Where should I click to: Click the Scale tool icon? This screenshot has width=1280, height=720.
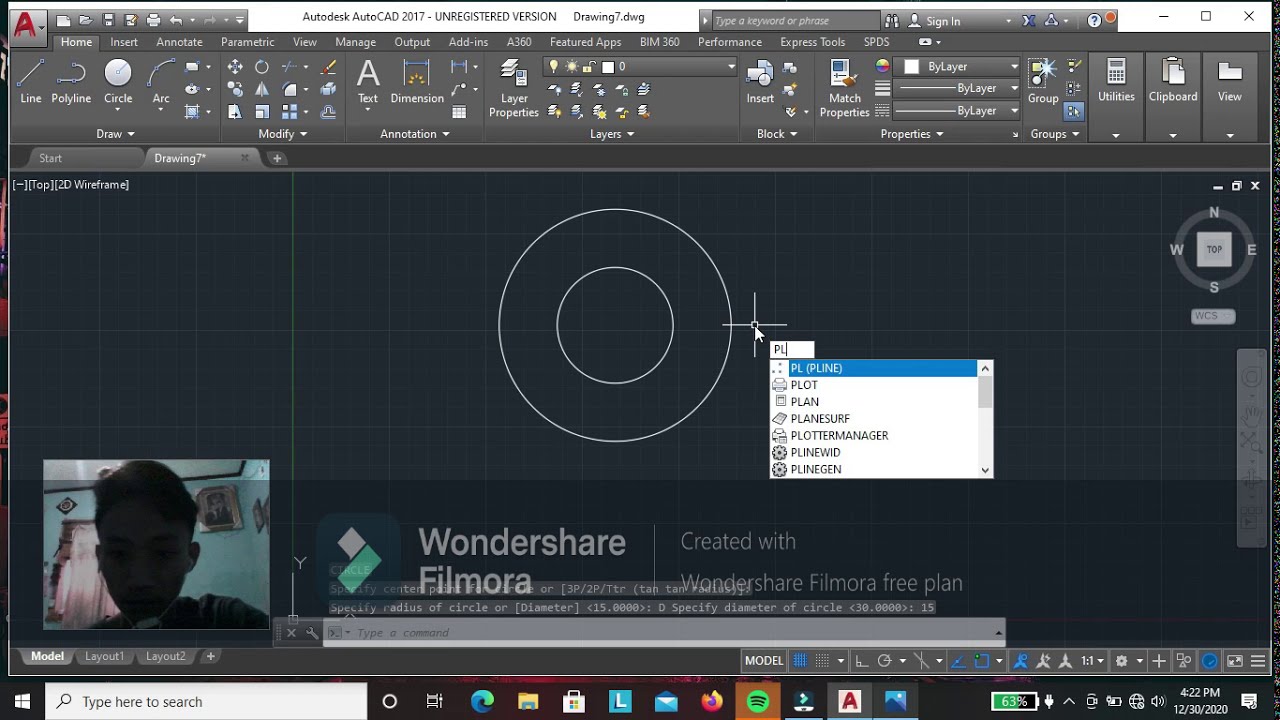[262, 111]
